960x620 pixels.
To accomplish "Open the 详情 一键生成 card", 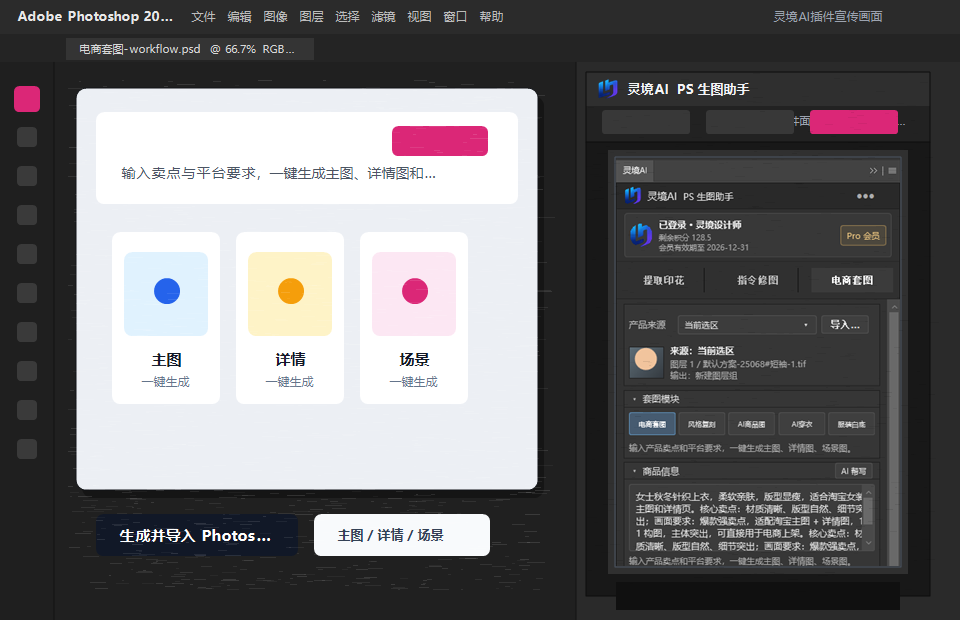I will click(290, 318).
